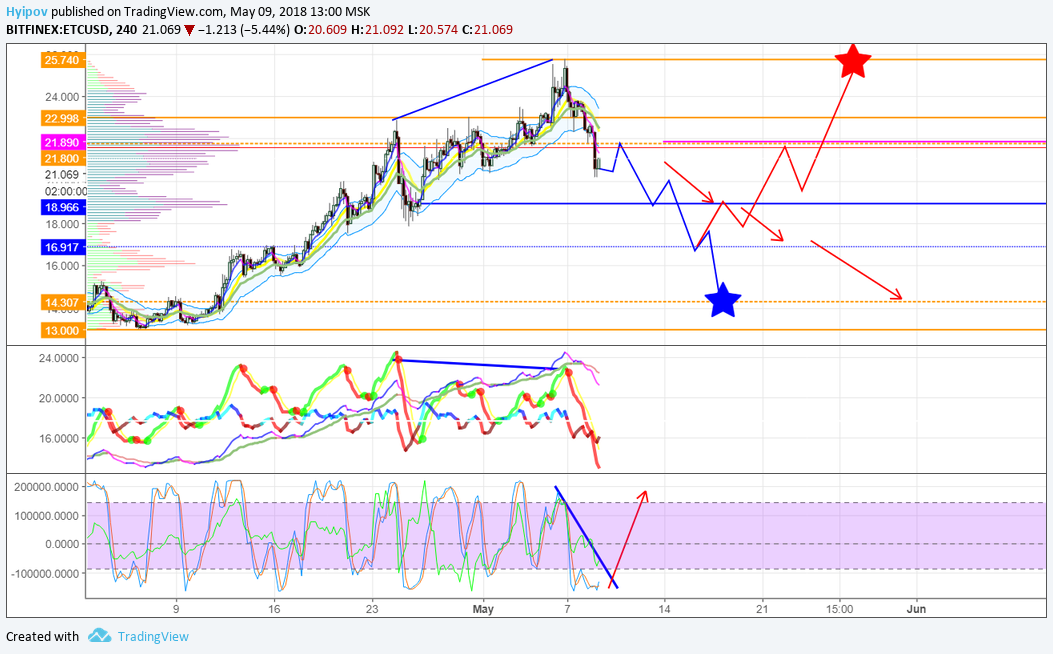Select the orange 25.740 price label
The width and height of the screenshot is (1053, 654).
[61, 60]
